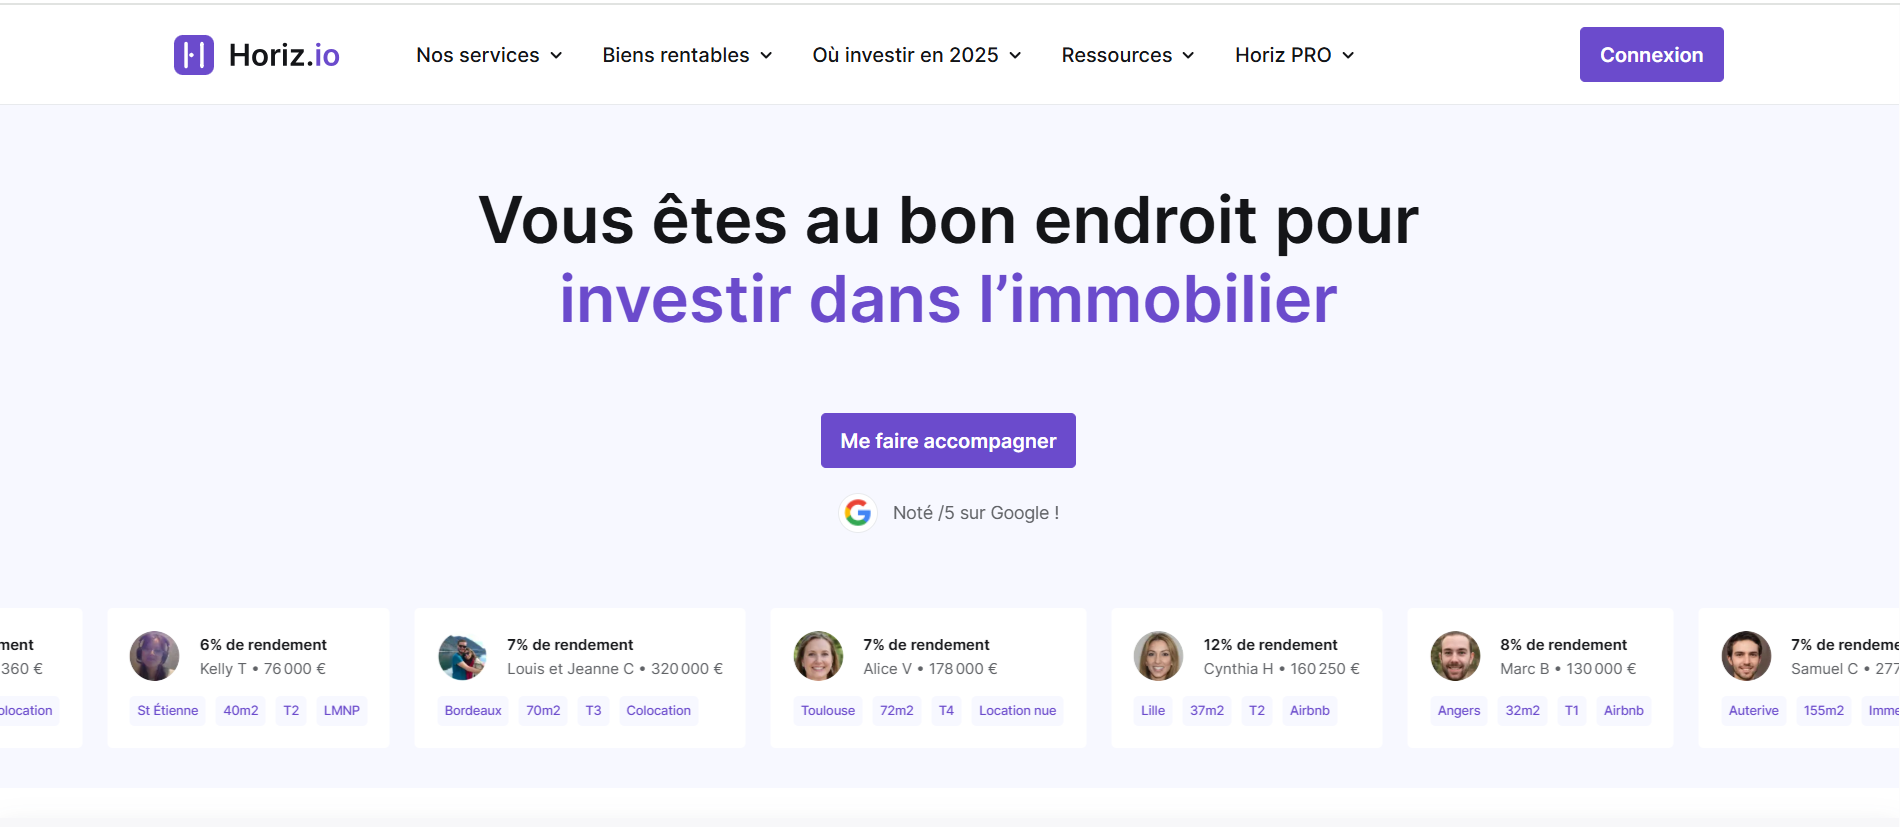The image size is (1900, 827).
Task: Click the Me faire accompagner button
Action: 948,441
